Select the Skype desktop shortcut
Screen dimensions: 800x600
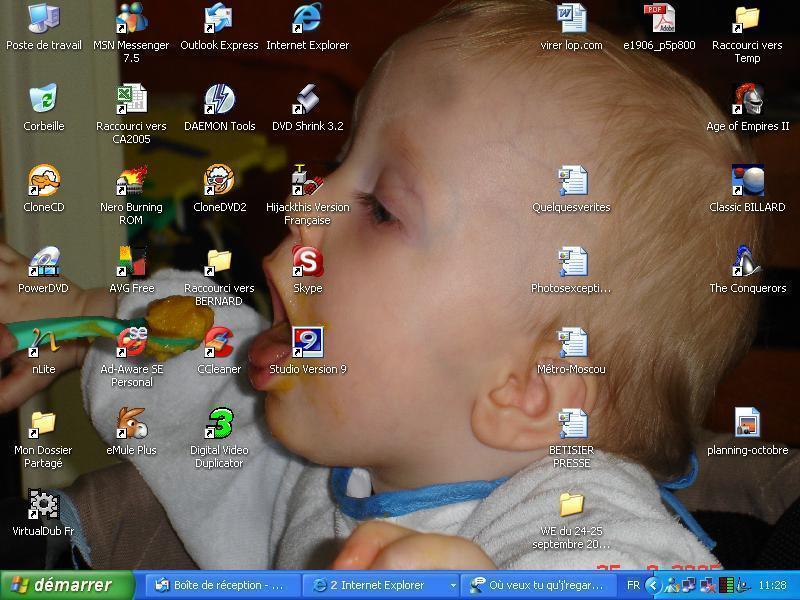pyautogui.click(x=307, y=263)
